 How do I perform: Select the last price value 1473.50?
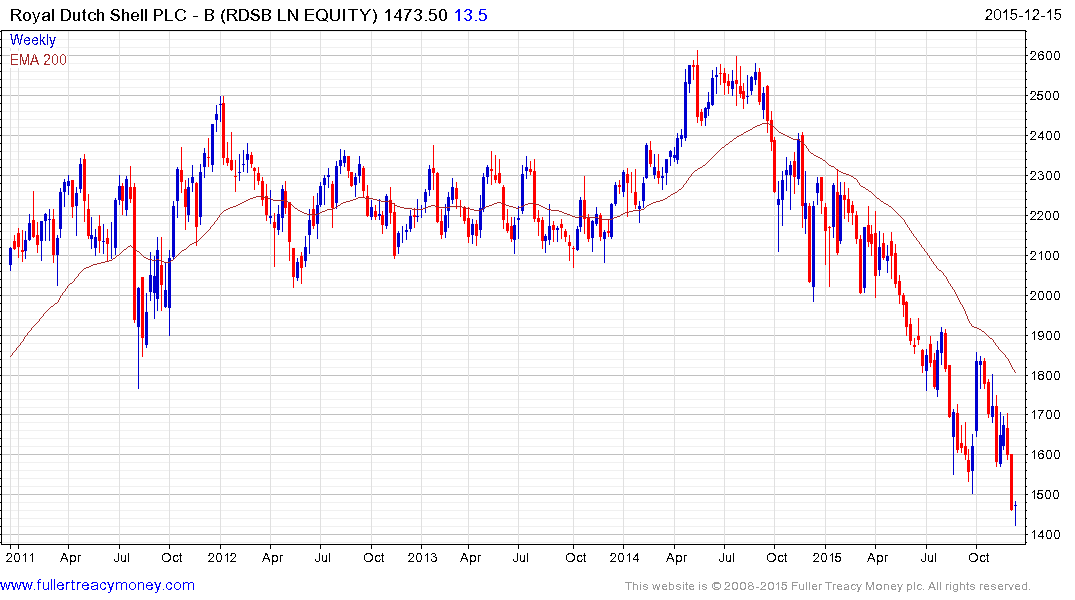coord(415,15)
